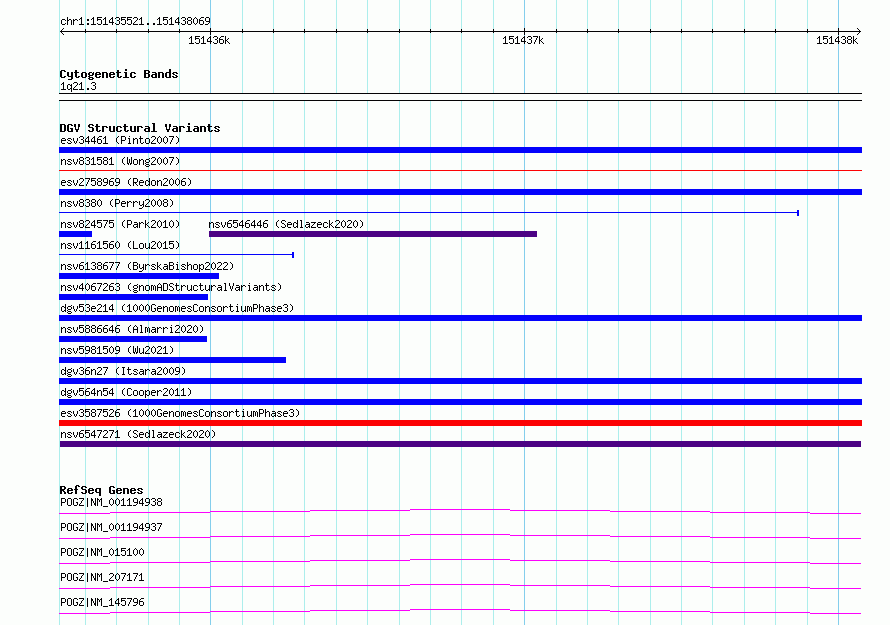This screenshot has width=890, height=625.
Task: Click the thin blue nsv1161560 line
Action: point(177,255)
